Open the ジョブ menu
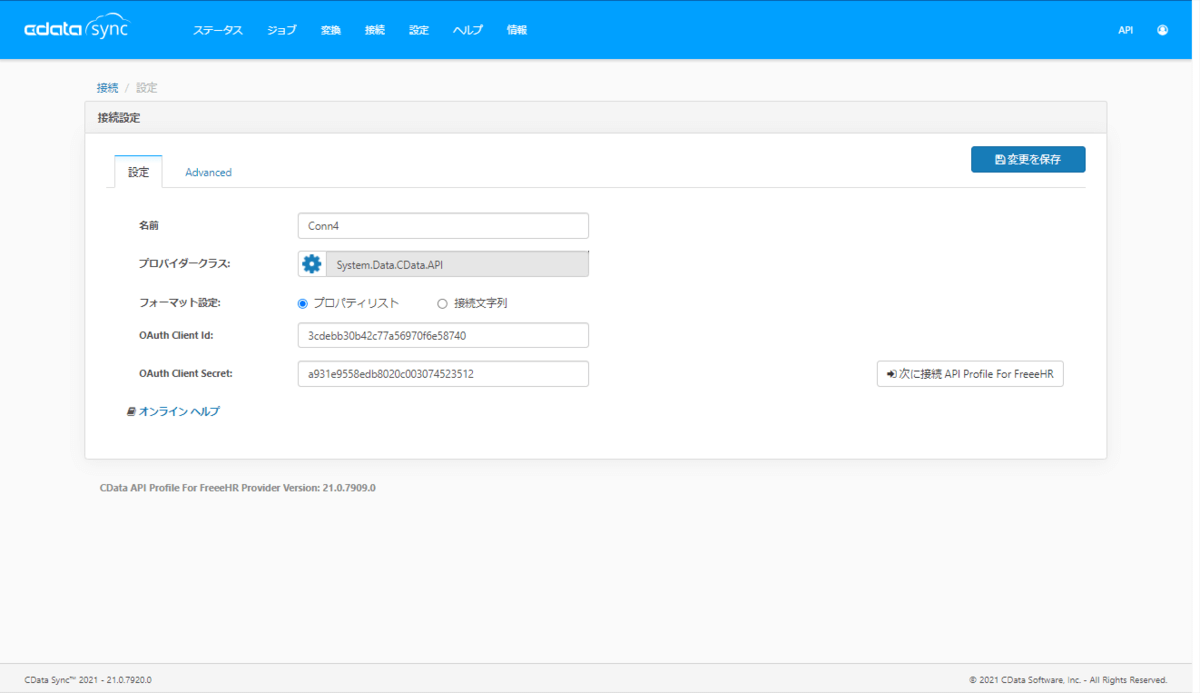This screenshot has width=1200, height=693. (282, 30)
